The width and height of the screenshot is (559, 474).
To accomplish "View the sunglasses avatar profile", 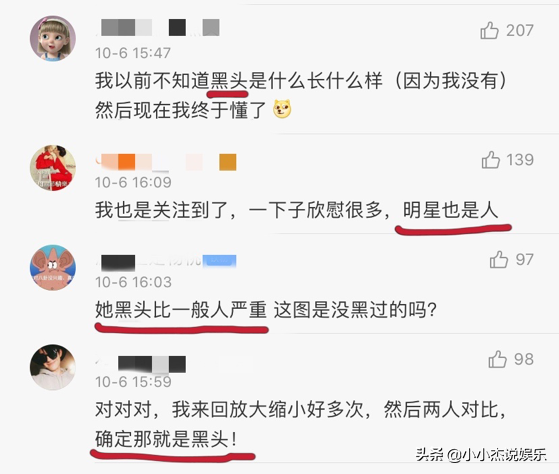I will pos(53,367).
